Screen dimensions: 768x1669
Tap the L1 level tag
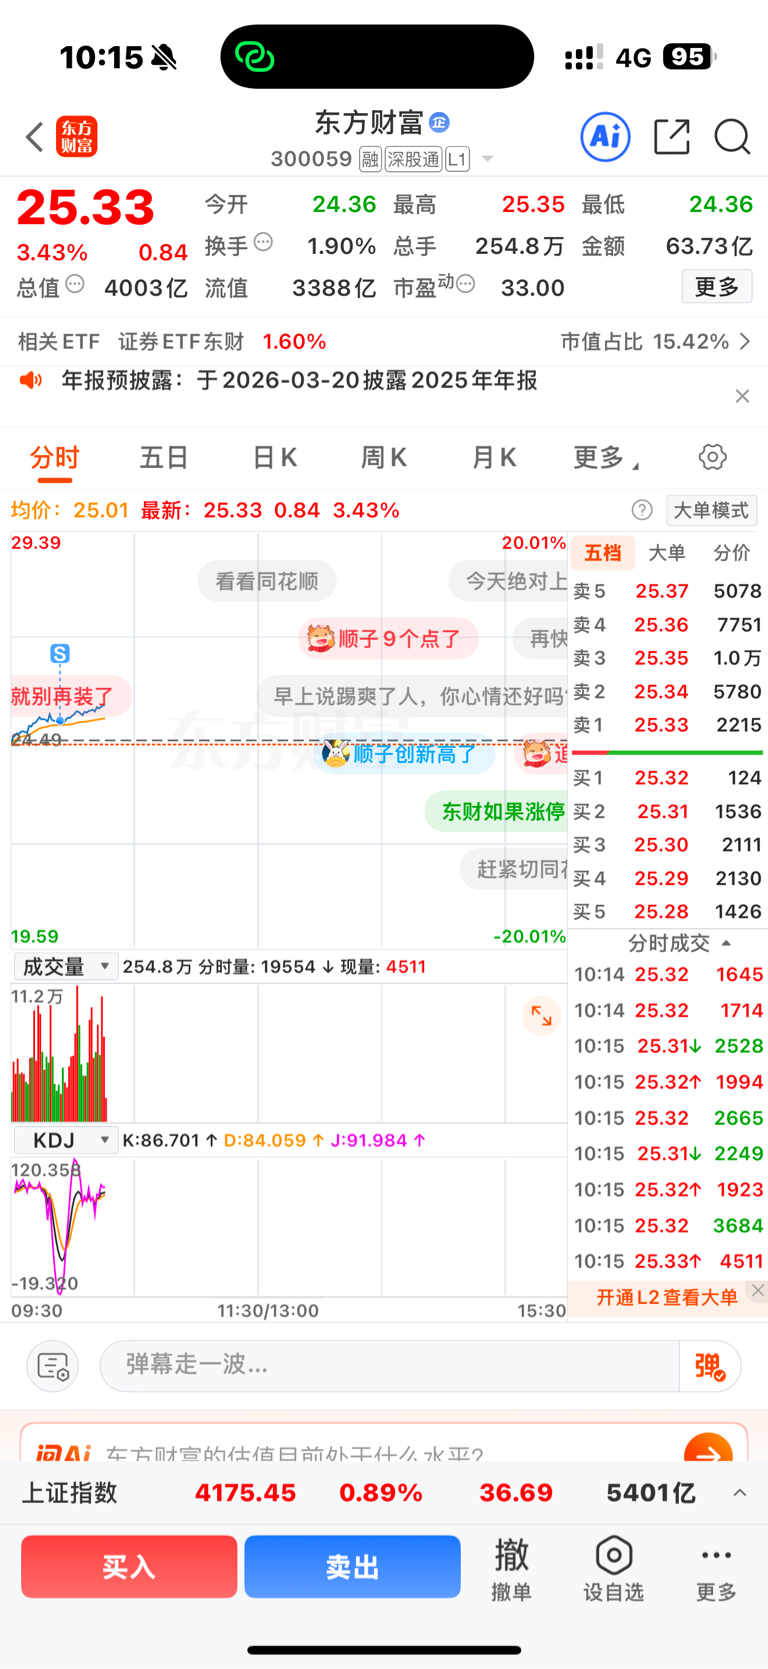pos(457,159)
